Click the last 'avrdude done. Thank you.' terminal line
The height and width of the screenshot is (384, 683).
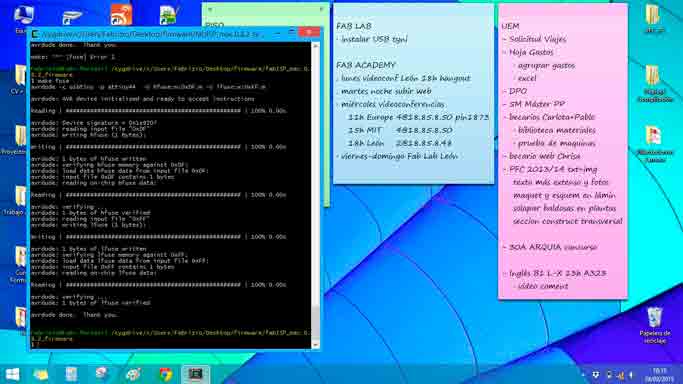74,315
